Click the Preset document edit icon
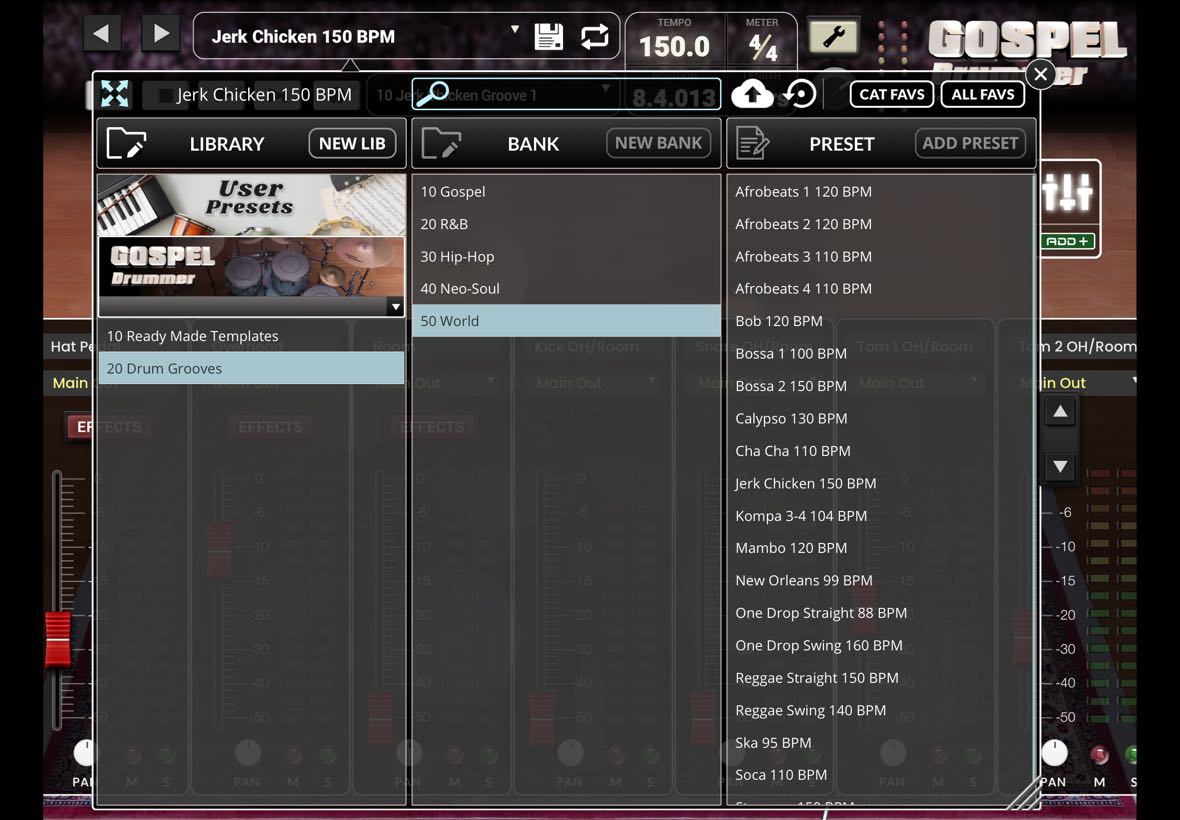This screenshot has width=1180, height=820. [753, 143]
